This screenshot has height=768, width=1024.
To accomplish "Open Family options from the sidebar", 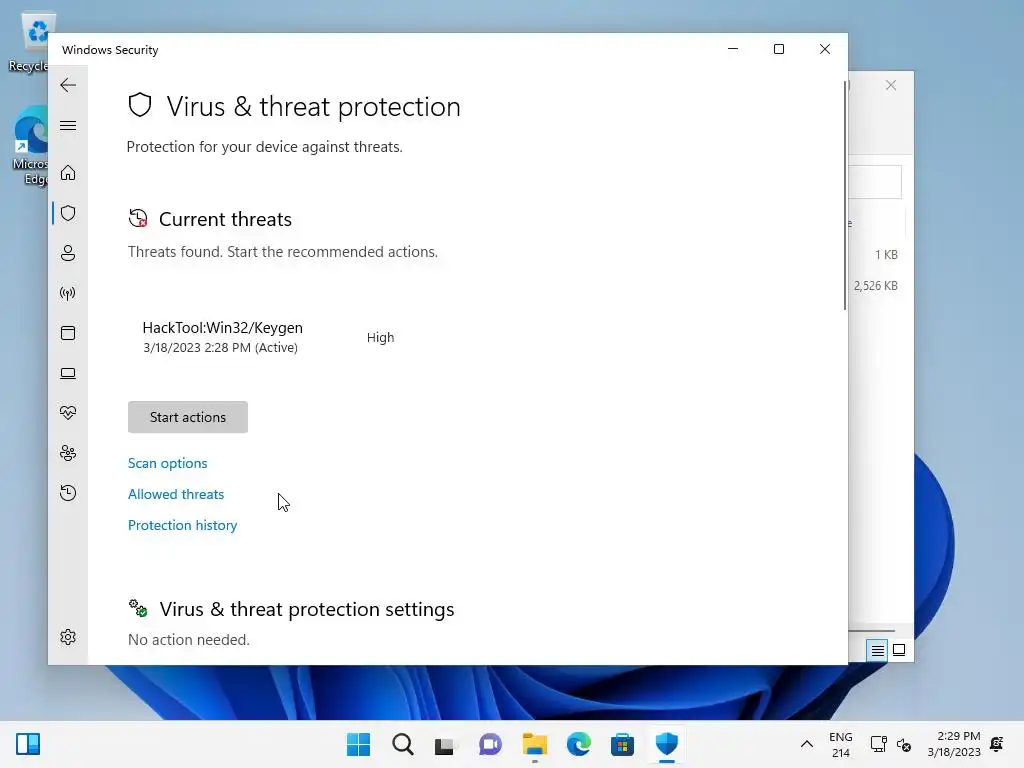I will (x=68, y=453).
